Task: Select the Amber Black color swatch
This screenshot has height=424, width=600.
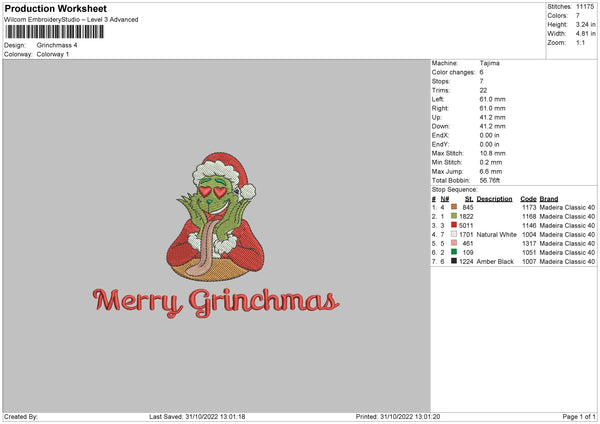Action: (x=454, y=261)
